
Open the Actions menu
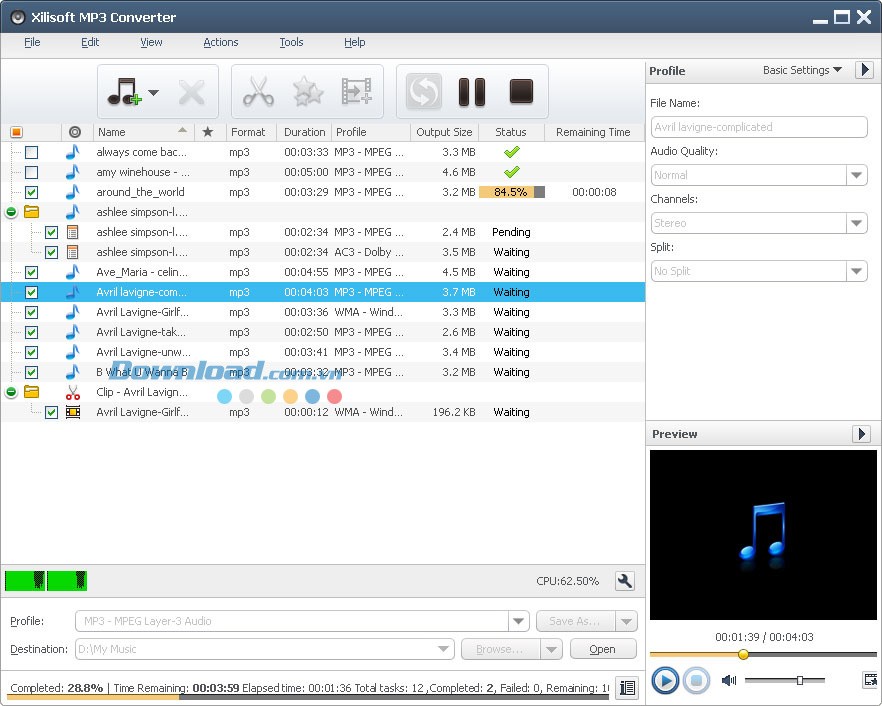click(x=220, y=42)
